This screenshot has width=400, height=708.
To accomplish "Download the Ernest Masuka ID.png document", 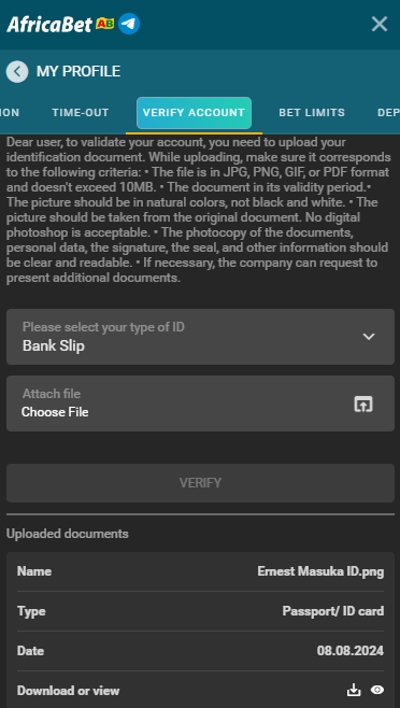I will coord(354,690).
